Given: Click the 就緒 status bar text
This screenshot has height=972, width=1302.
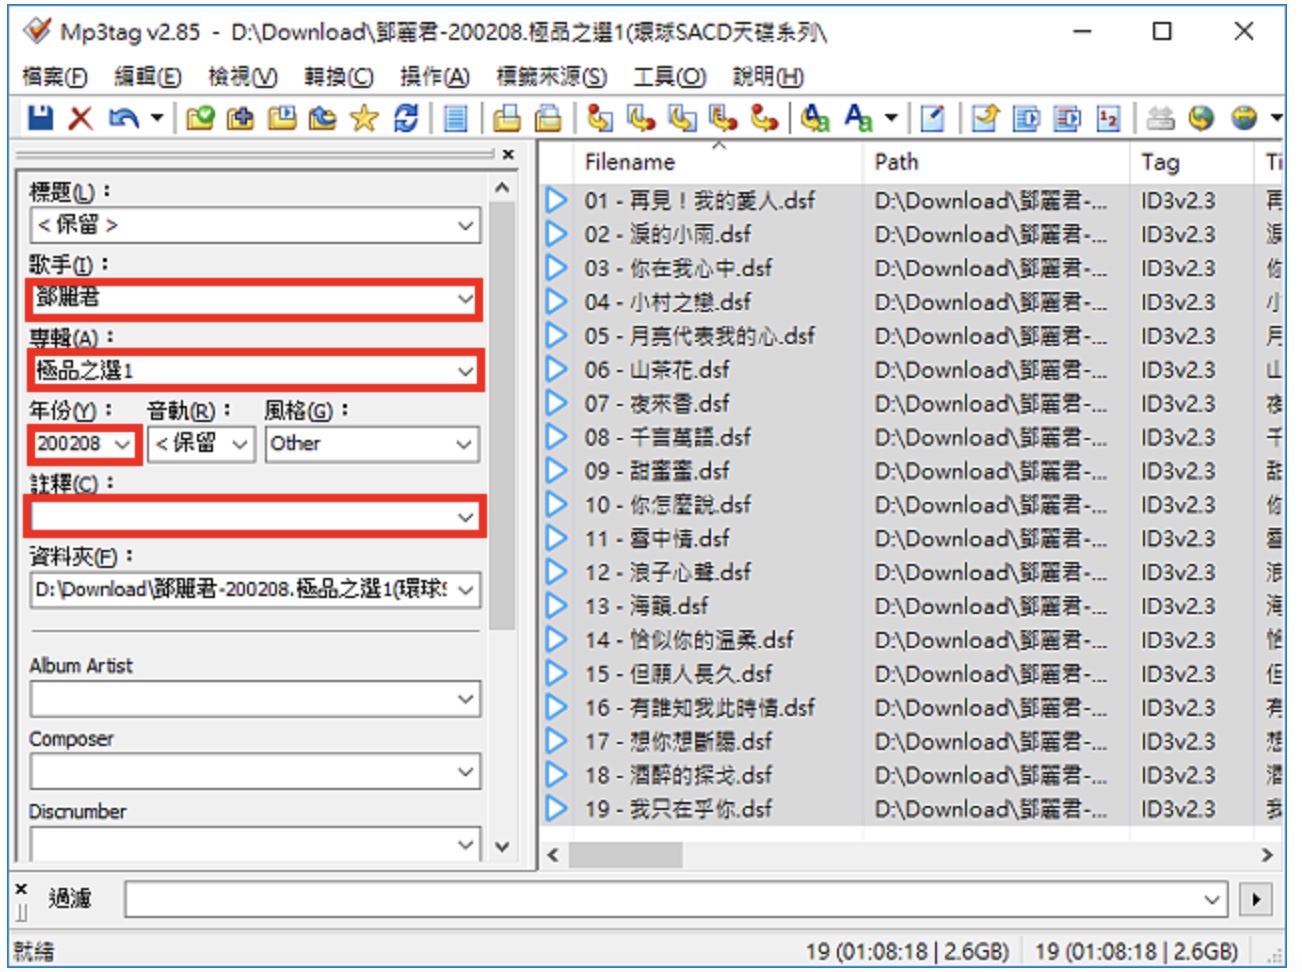Looking at the screenshot, I should 34,951.
